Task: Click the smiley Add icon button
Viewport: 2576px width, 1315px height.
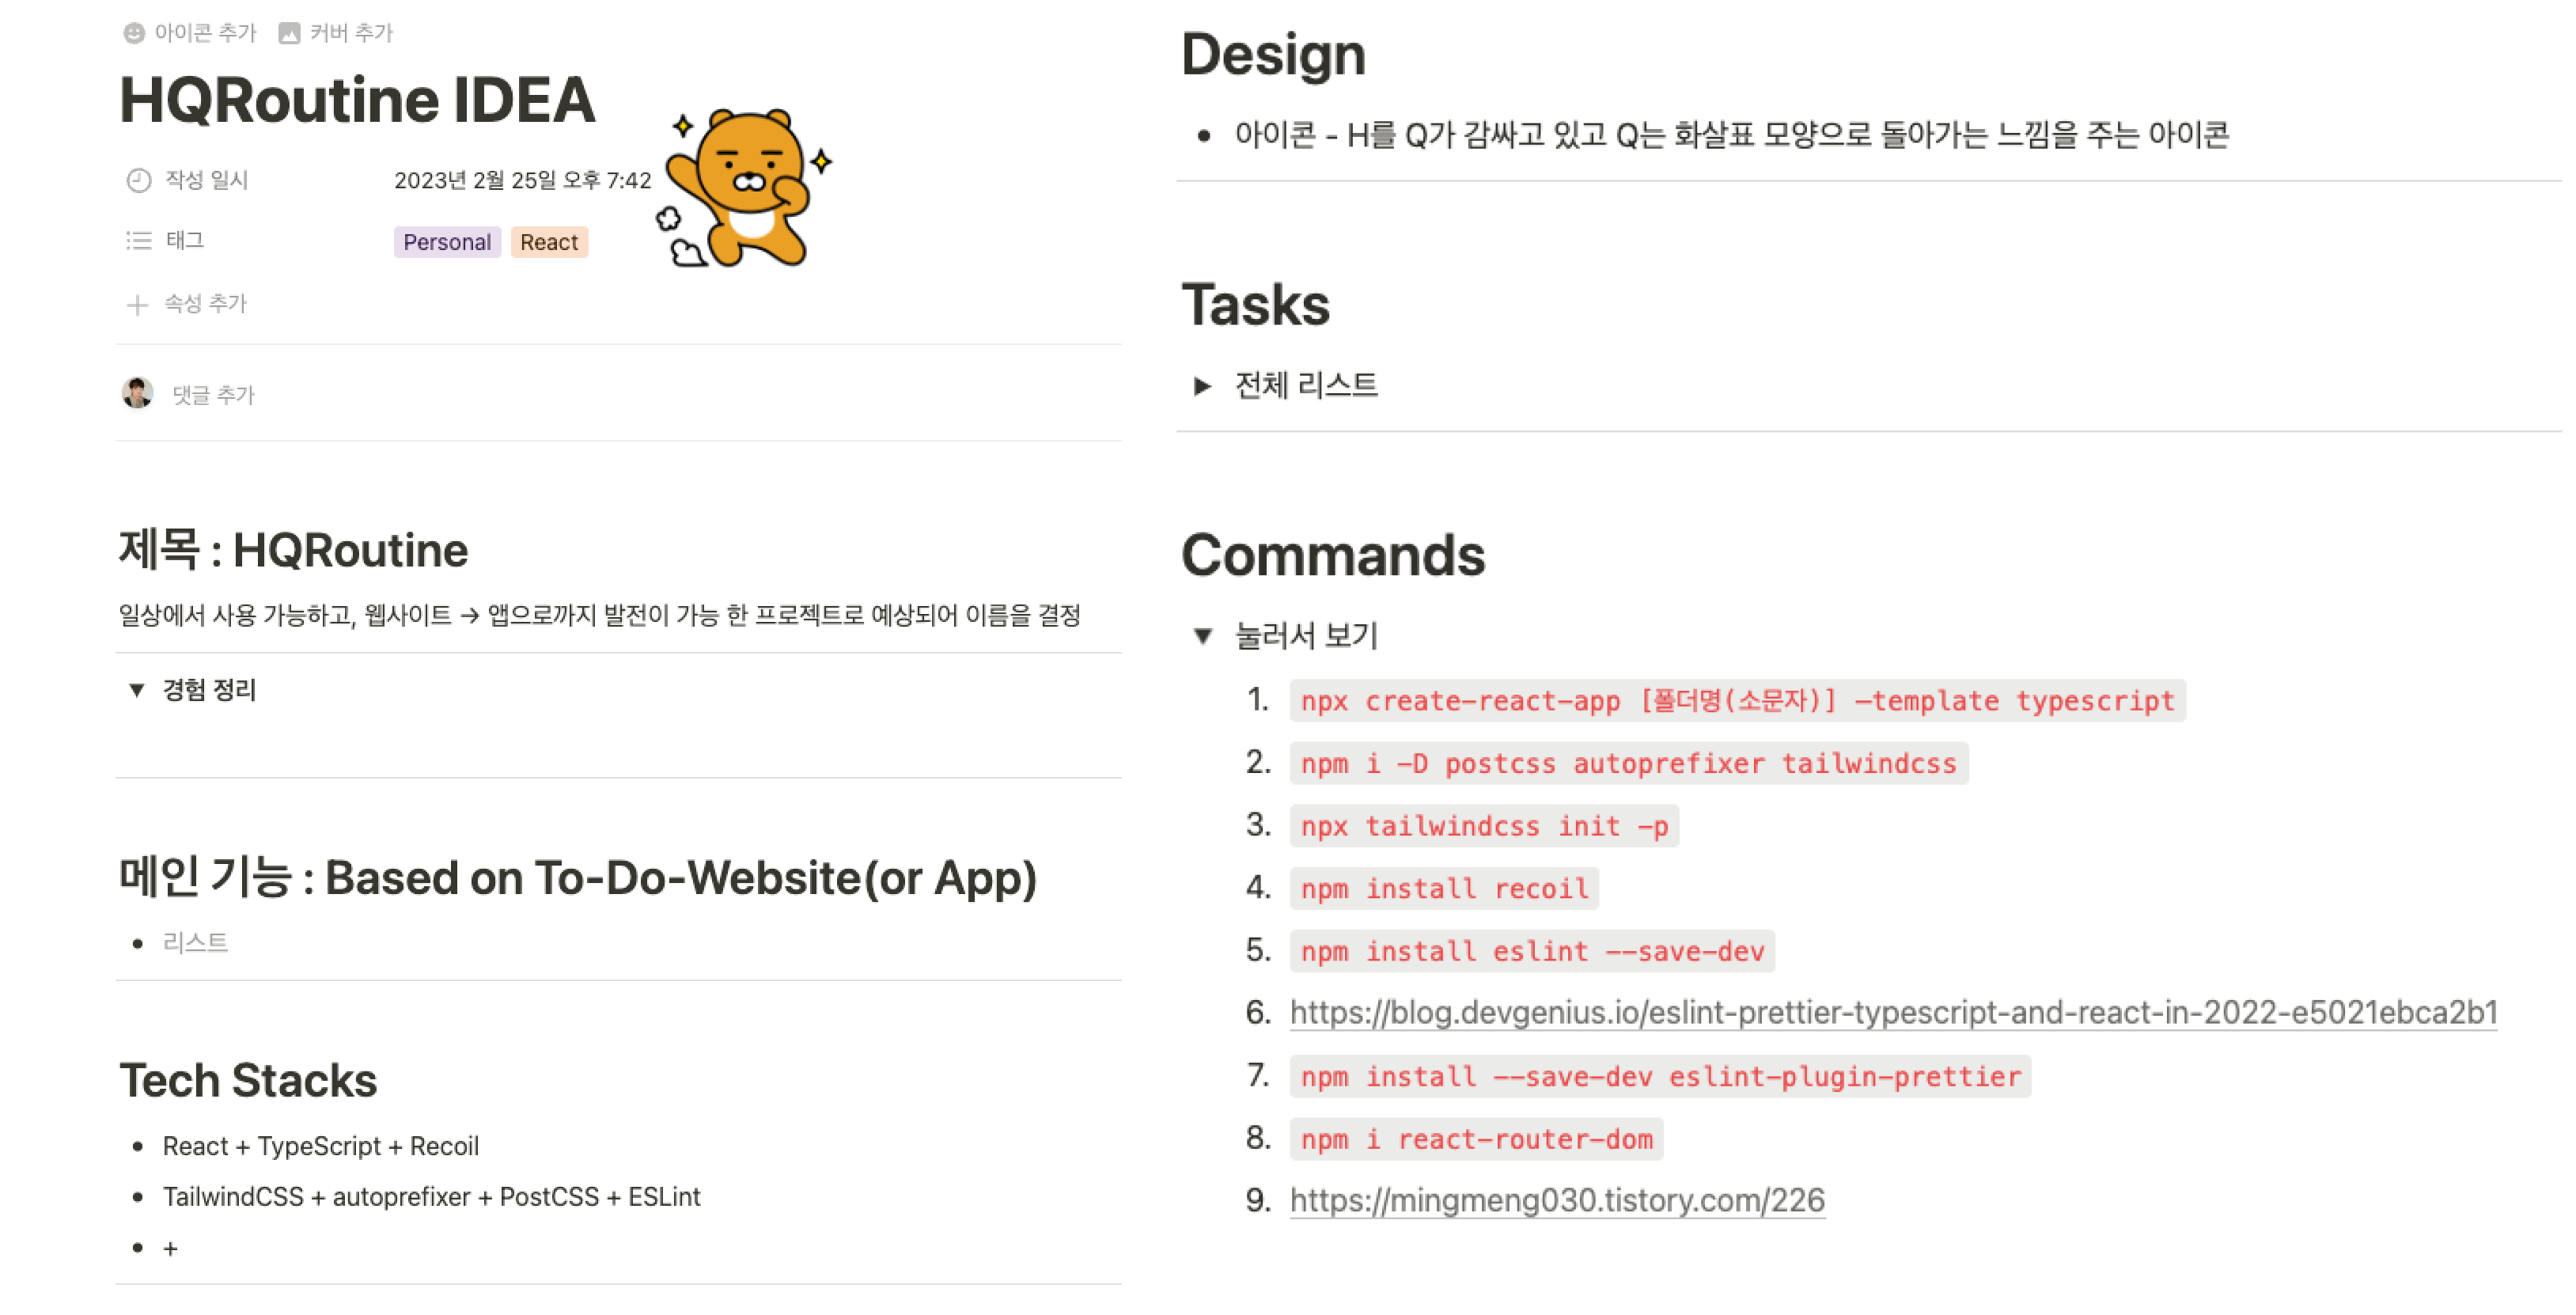Action: [134, 33]
